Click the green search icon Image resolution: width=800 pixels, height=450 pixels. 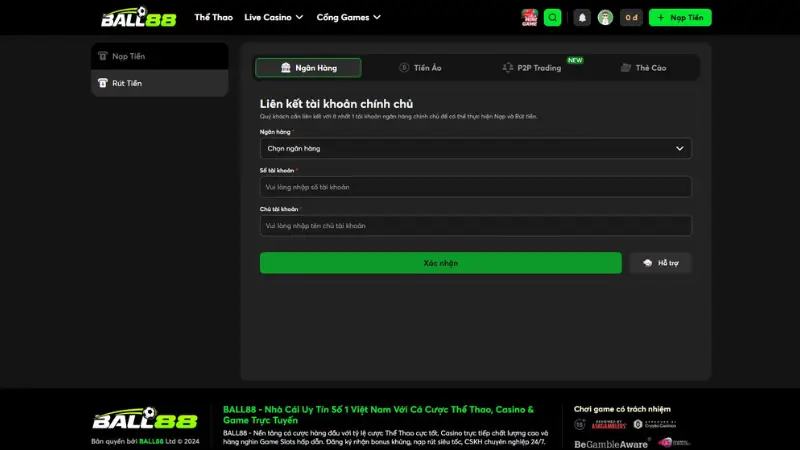coord(554,17)
